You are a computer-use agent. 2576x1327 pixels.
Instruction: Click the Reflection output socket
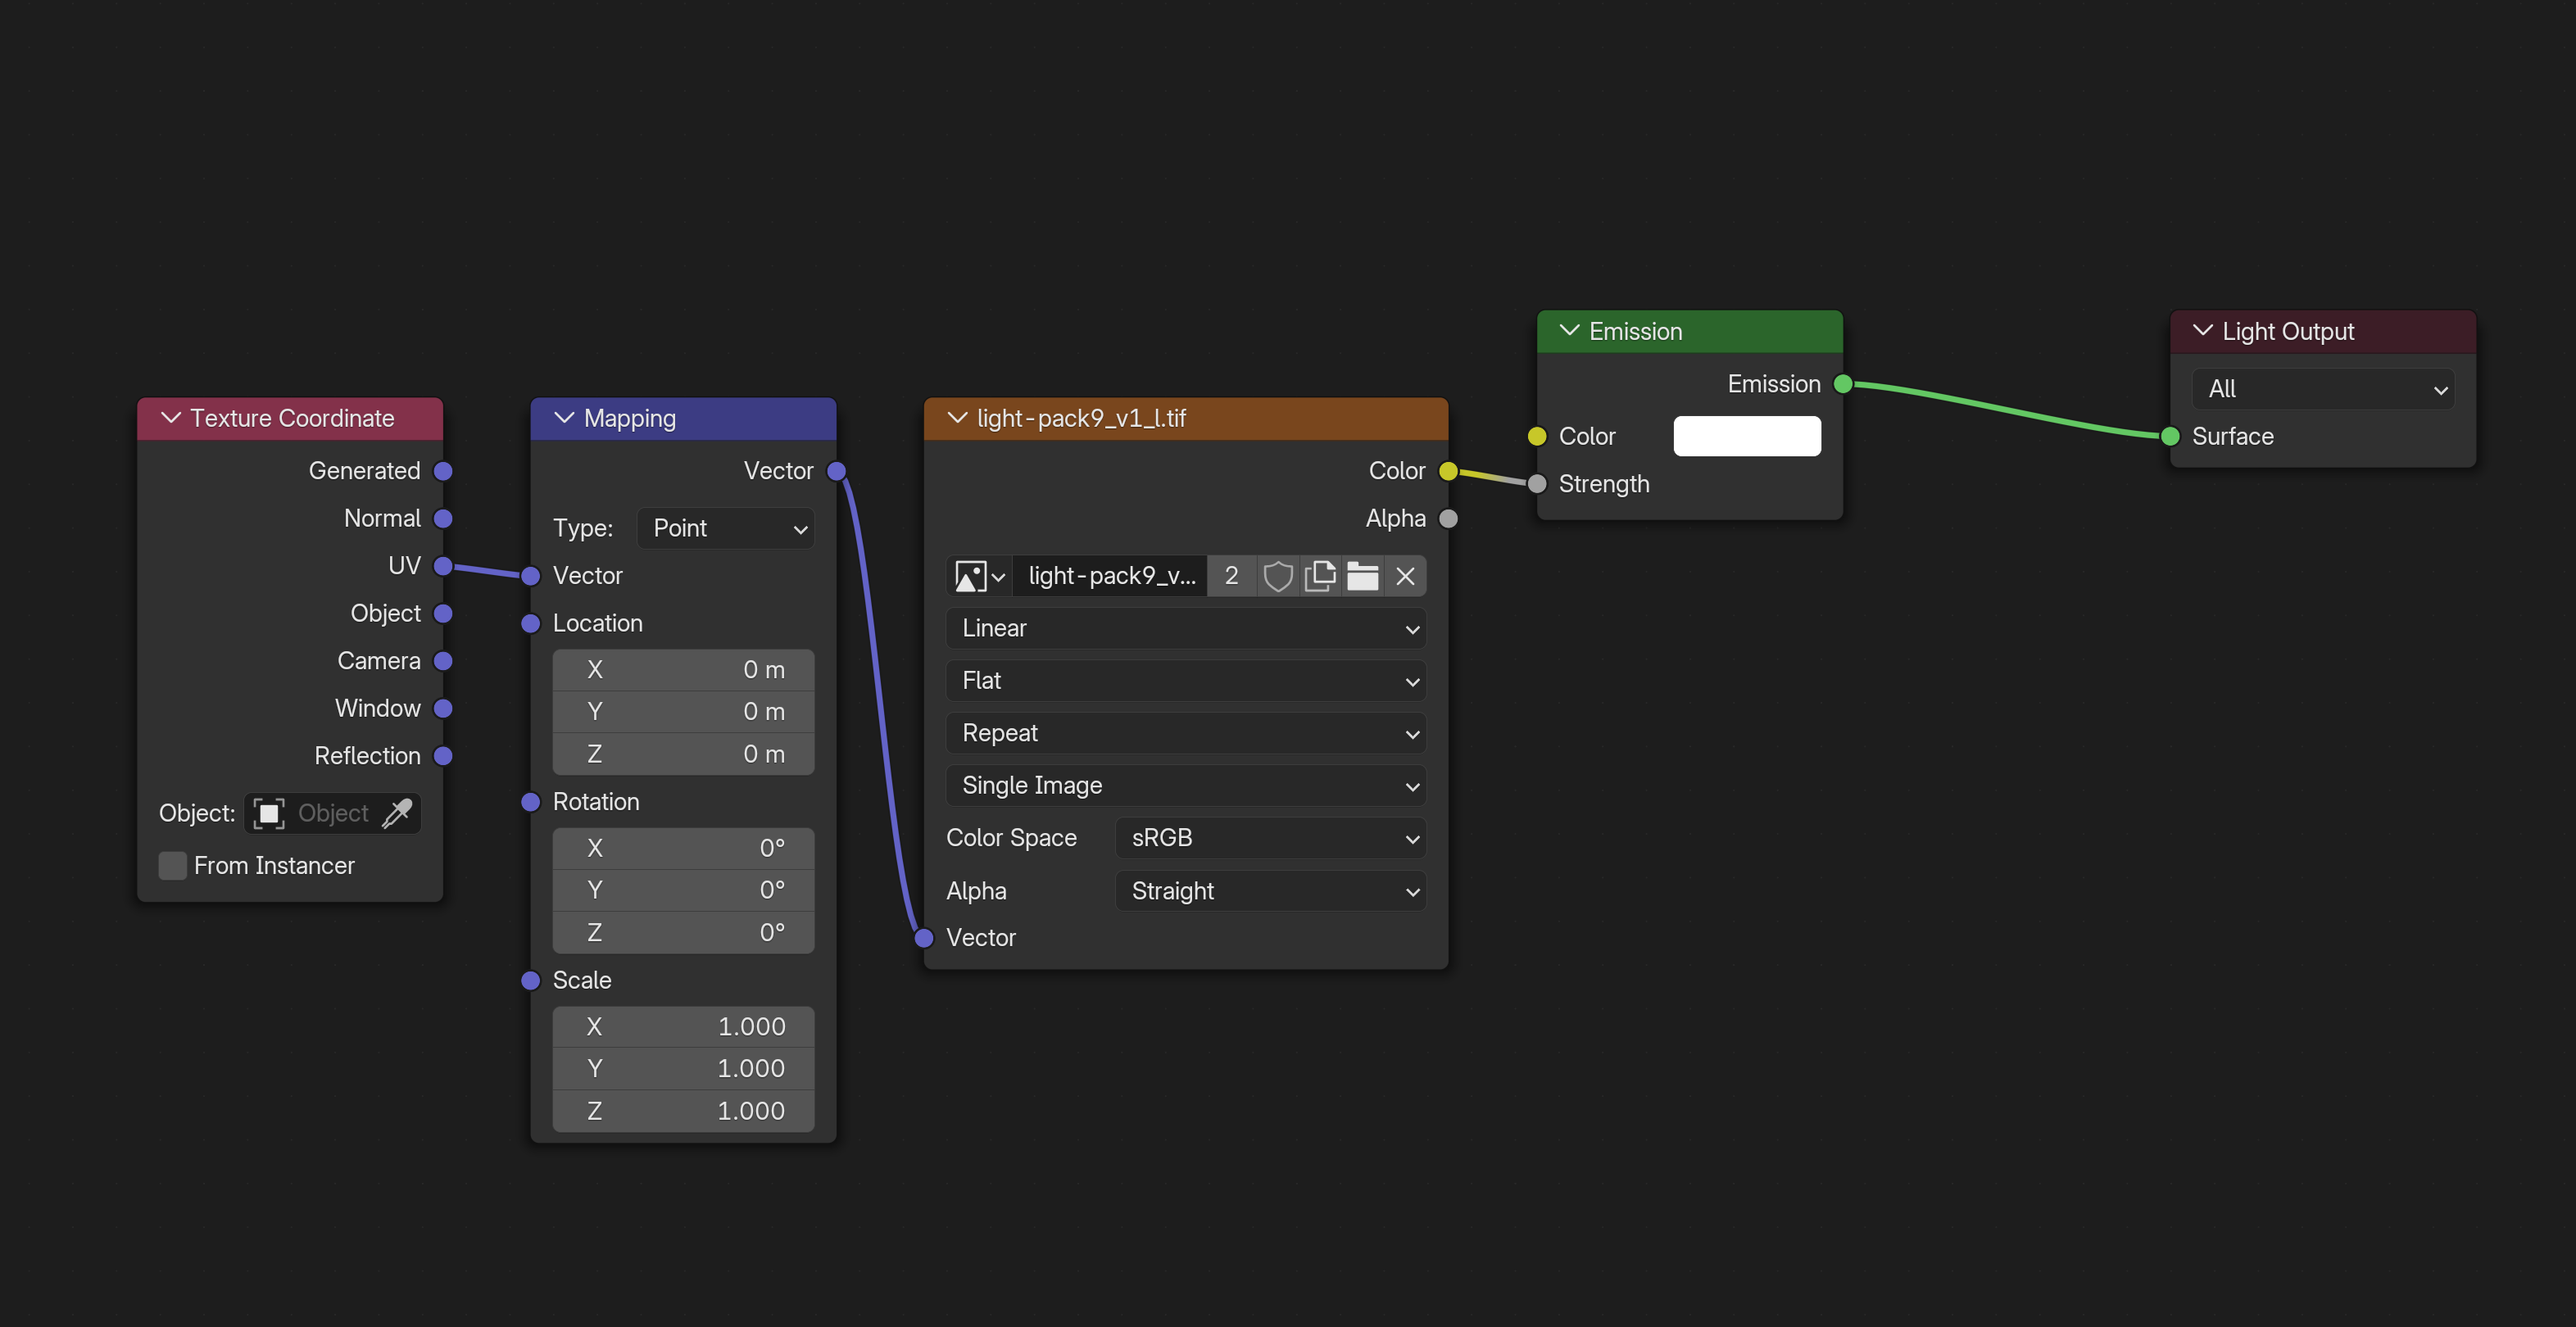443,756
